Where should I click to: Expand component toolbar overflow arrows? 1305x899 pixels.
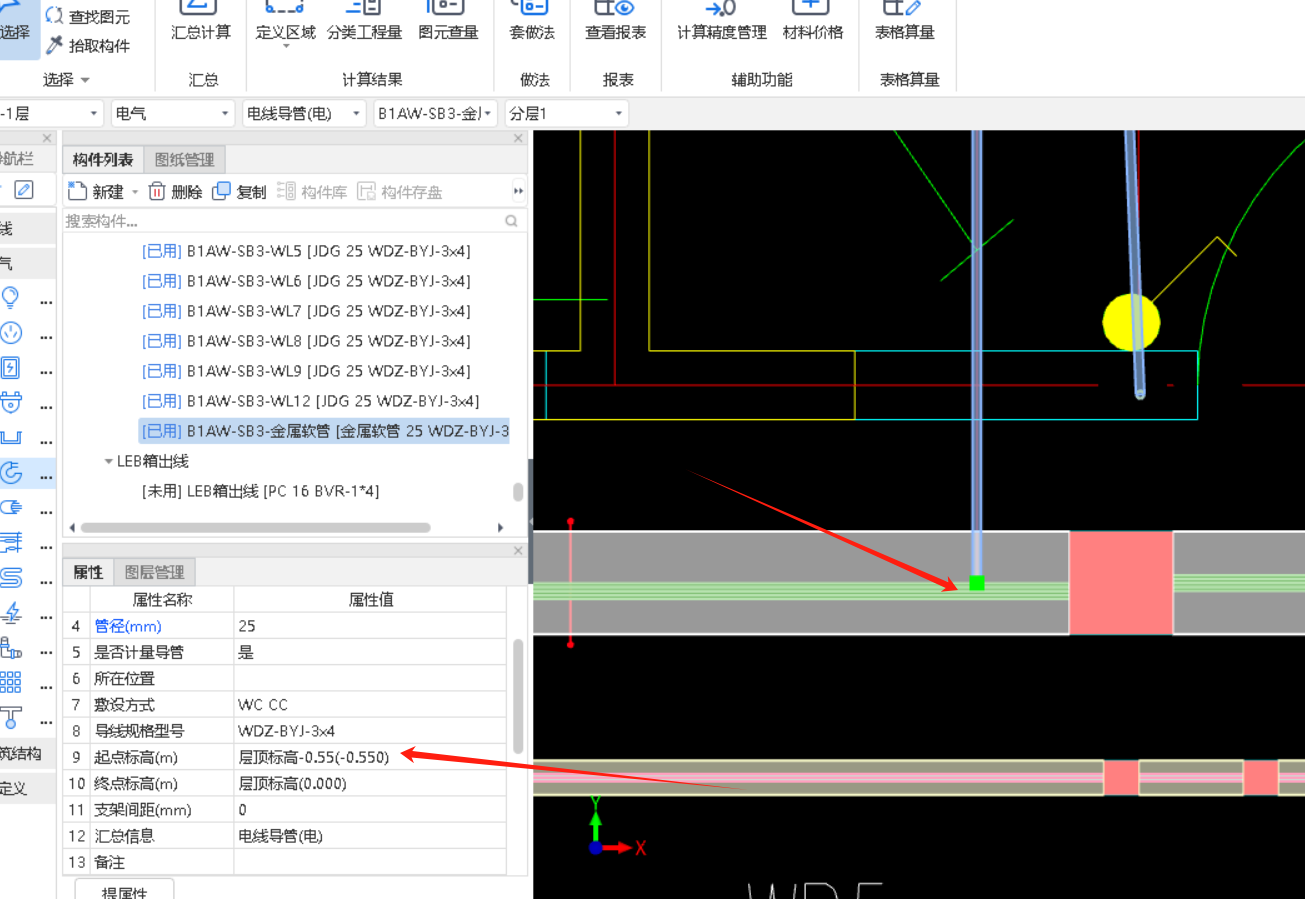click(x=518, y=191)
